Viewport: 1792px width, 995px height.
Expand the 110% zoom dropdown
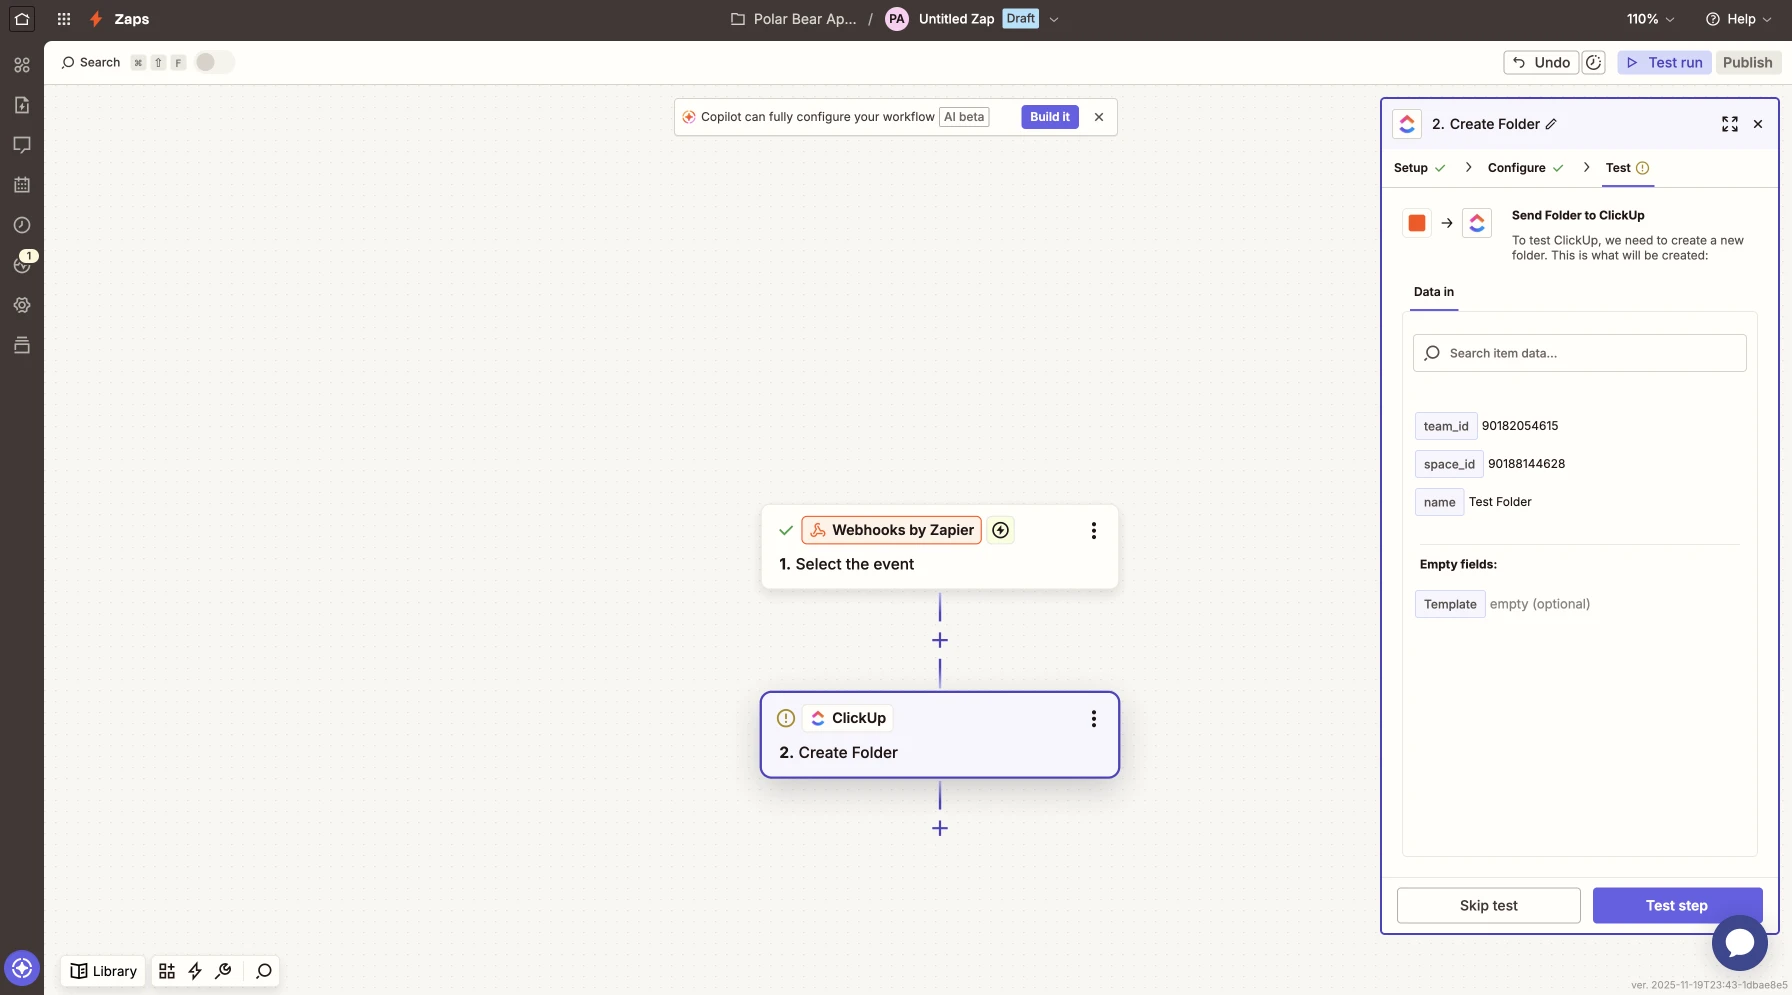[1650, 19]
